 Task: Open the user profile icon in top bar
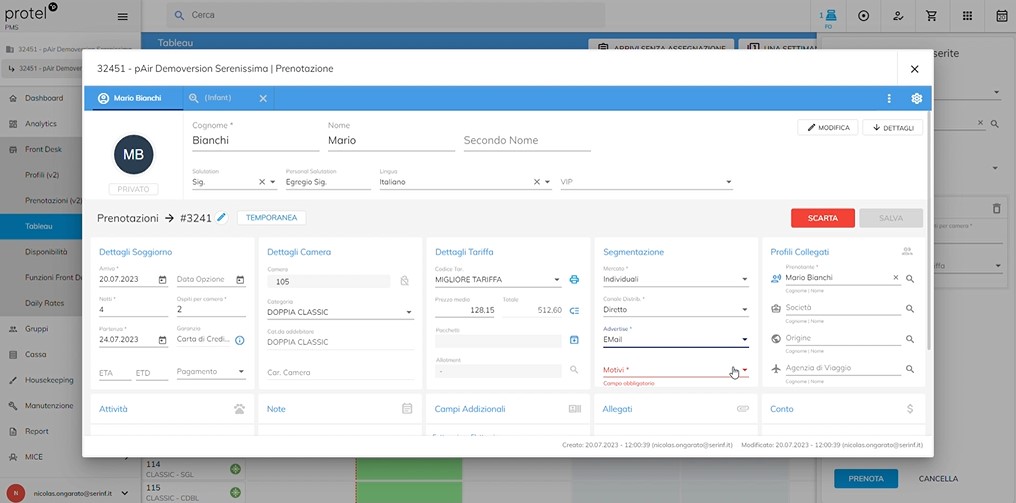tap(897, 16)
